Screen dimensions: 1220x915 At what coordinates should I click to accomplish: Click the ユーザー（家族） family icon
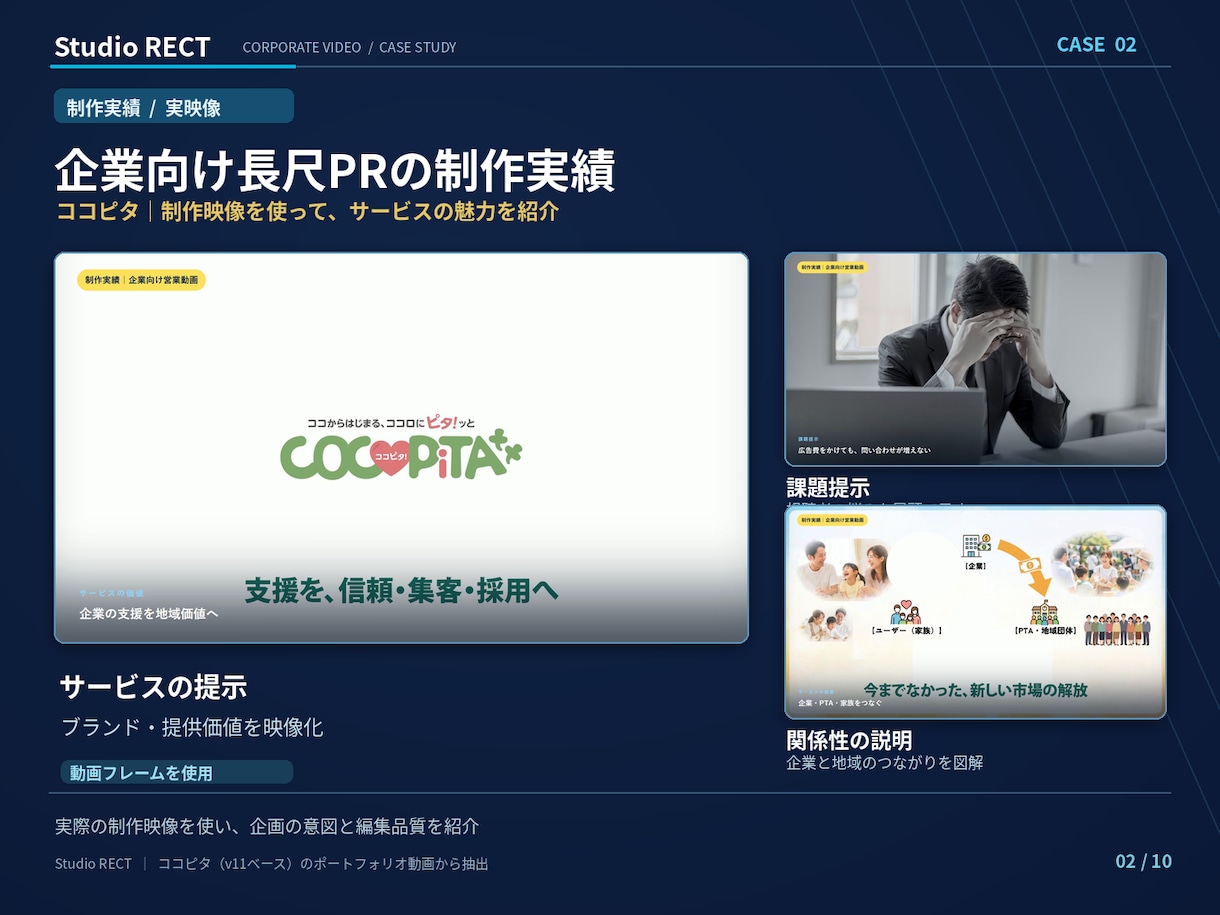905,612
